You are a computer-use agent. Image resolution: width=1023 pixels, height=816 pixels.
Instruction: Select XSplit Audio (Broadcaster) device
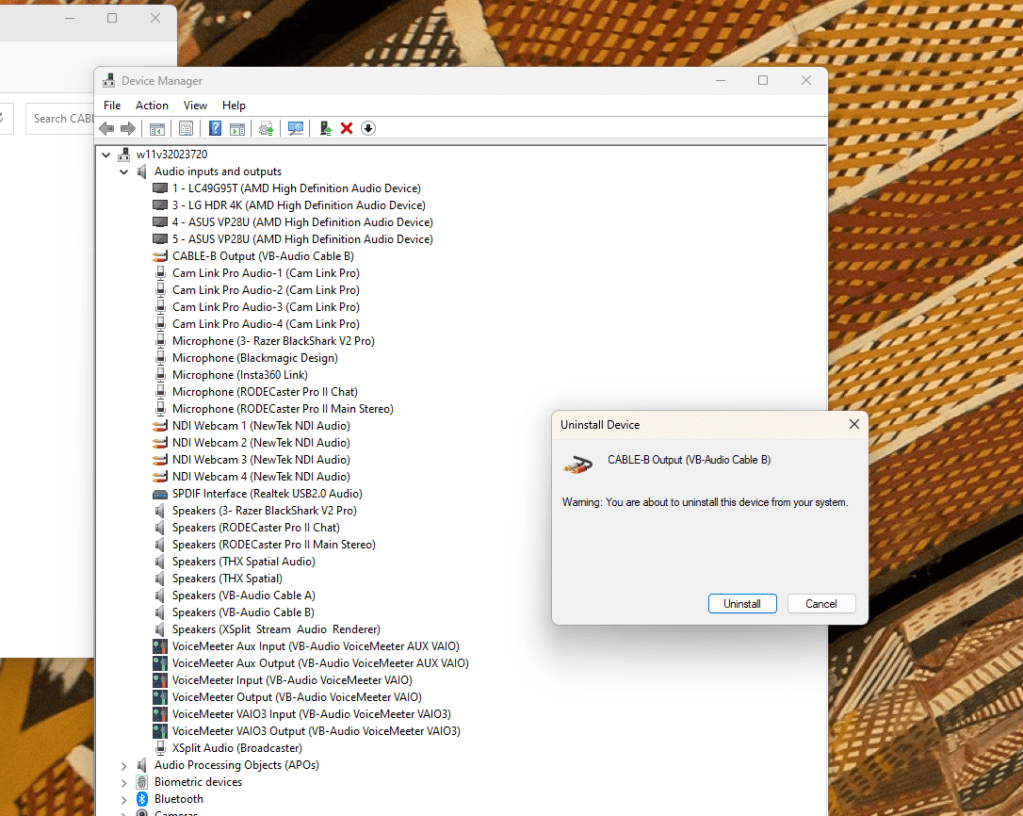237,748
